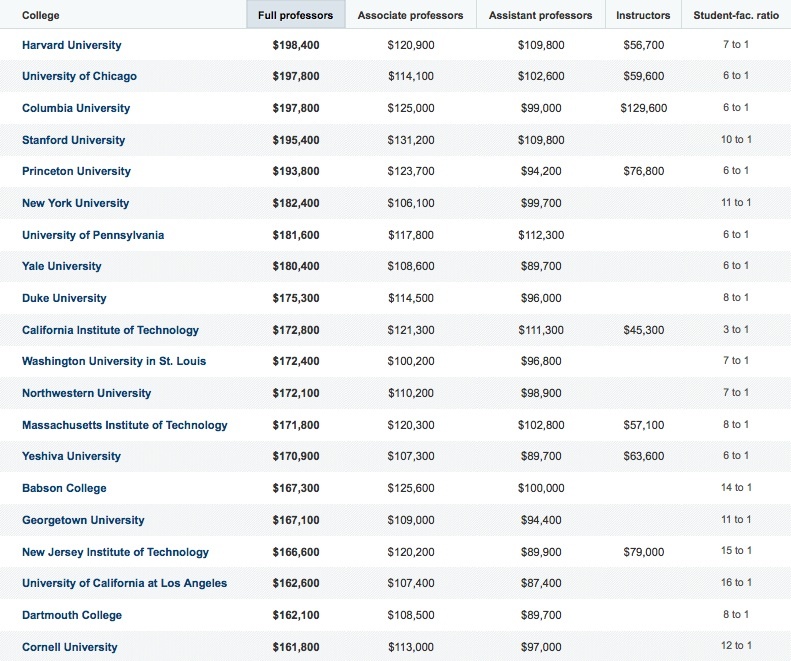This screenshot has width=791, height=661.
Task: Select Massachusetts Institute of Technology link
Action: point(124,425)
